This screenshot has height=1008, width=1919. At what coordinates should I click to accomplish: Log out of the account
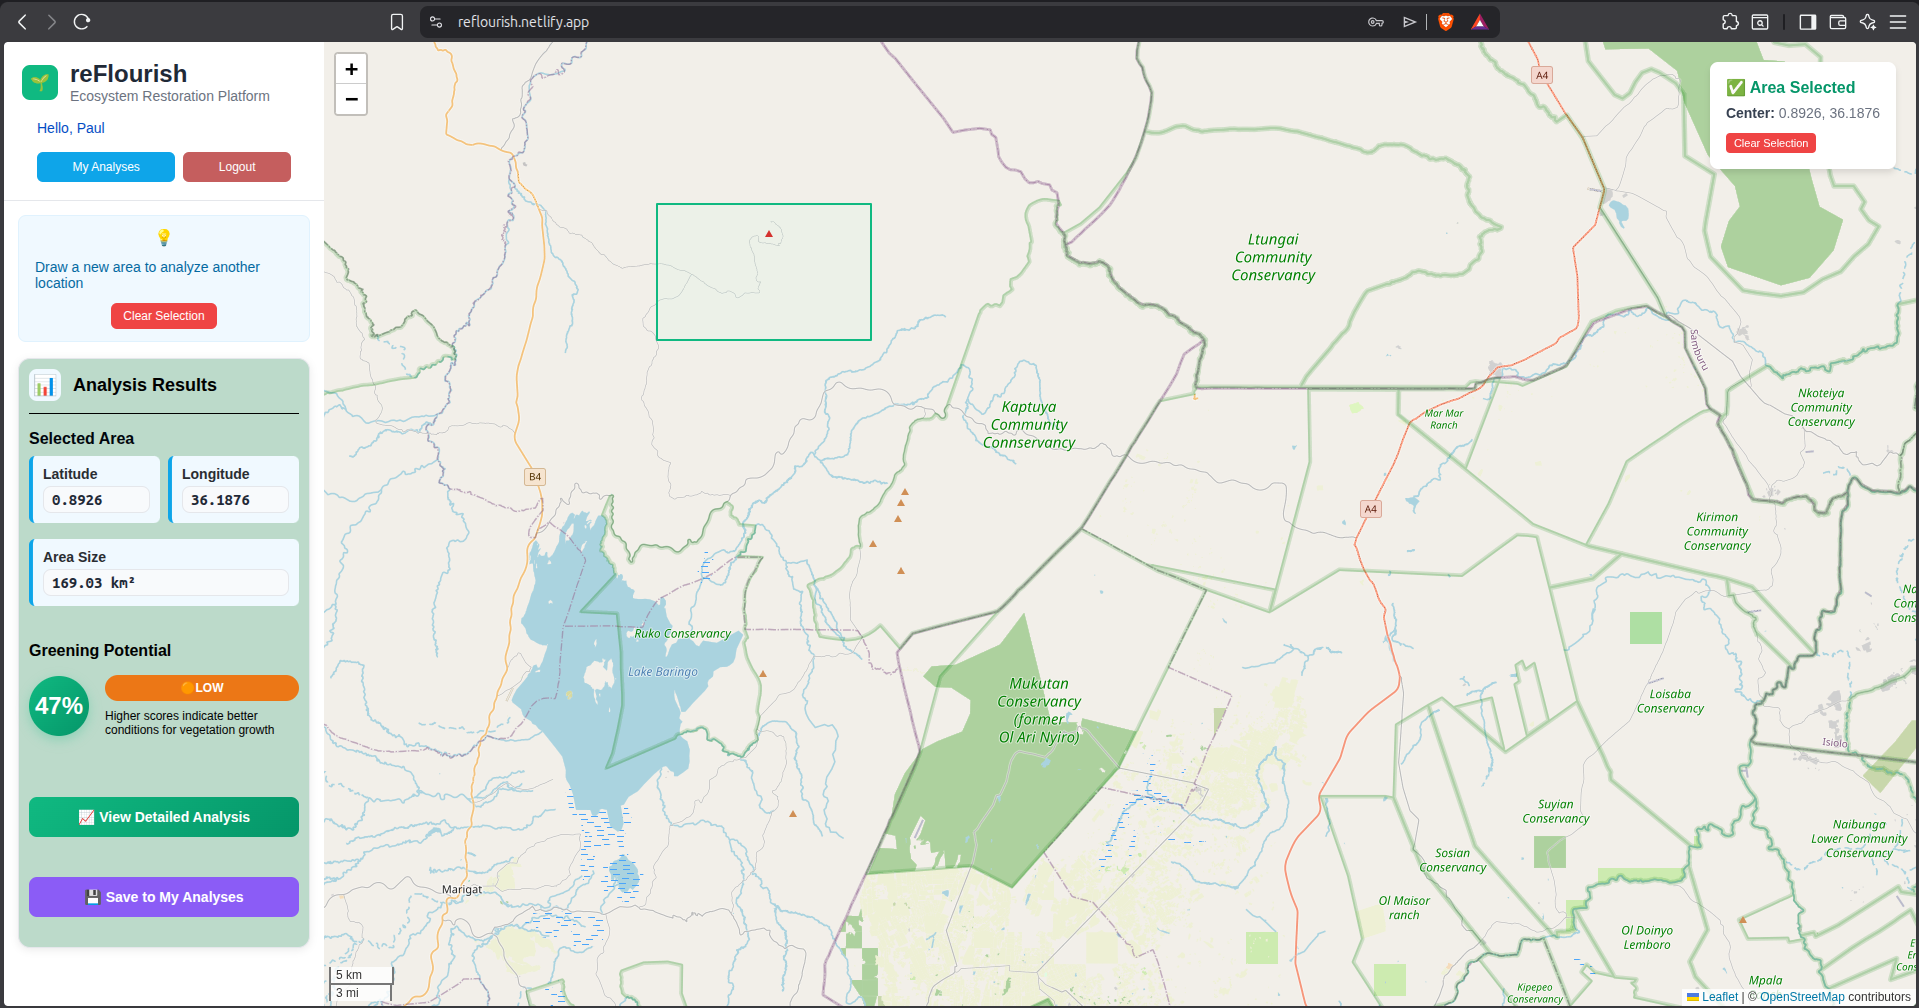coord(237,167)
